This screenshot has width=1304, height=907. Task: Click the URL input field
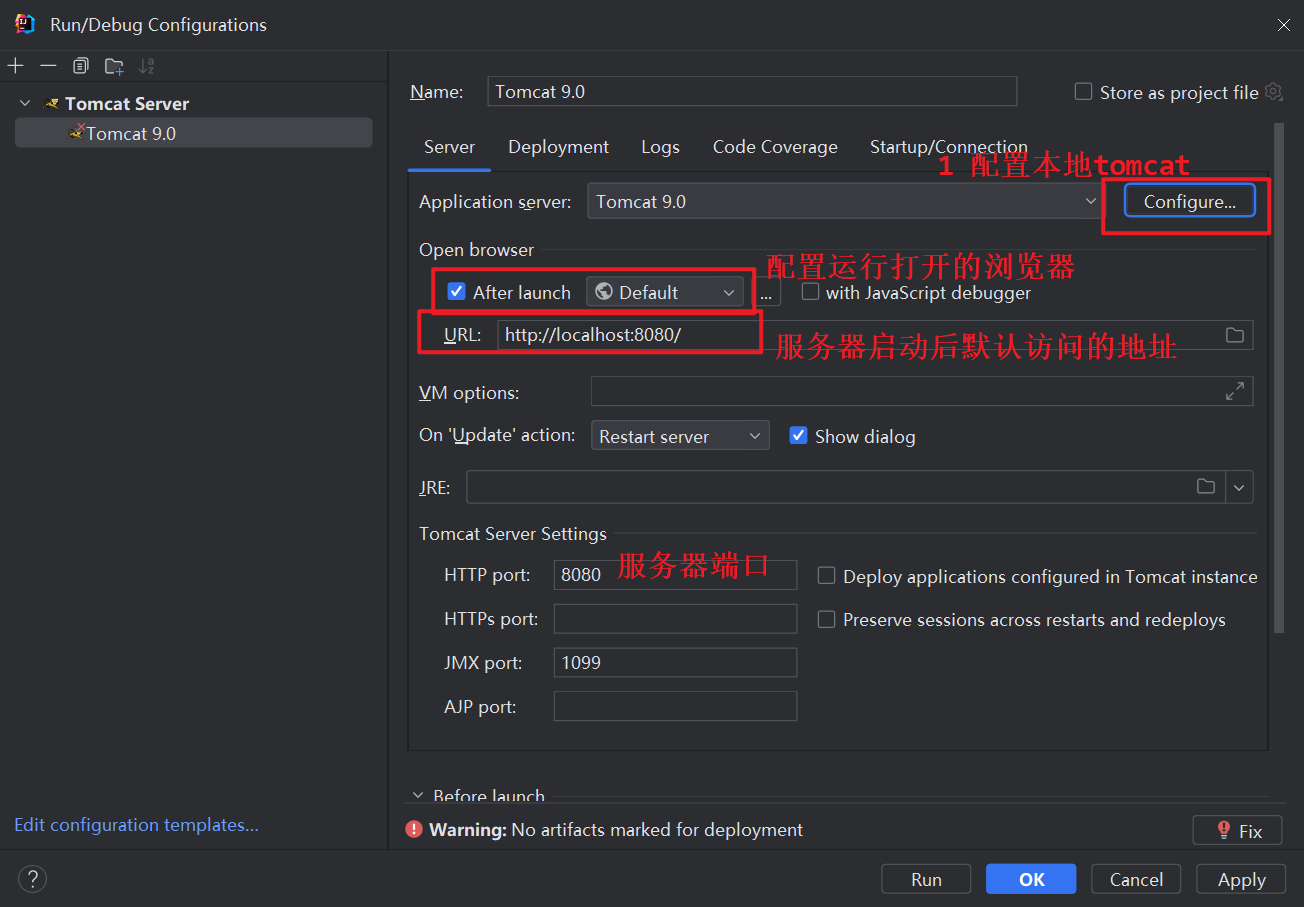tap(875, 335)
